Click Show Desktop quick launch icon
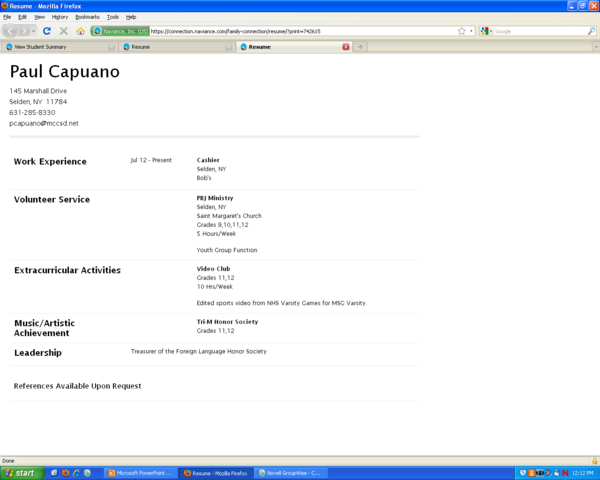The height and width of the screenshot is (480, 600). (x=54, y=473)
